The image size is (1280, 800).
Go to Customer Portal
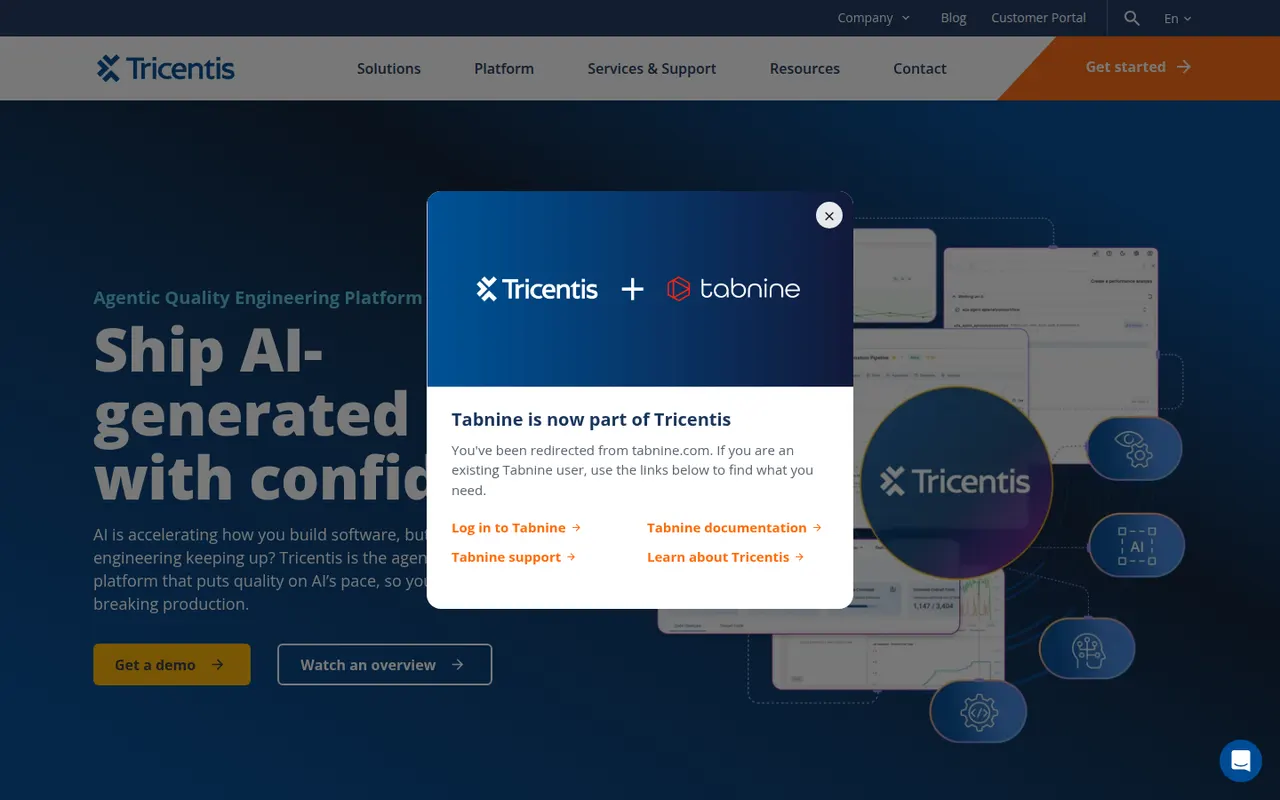[1038, 18]
